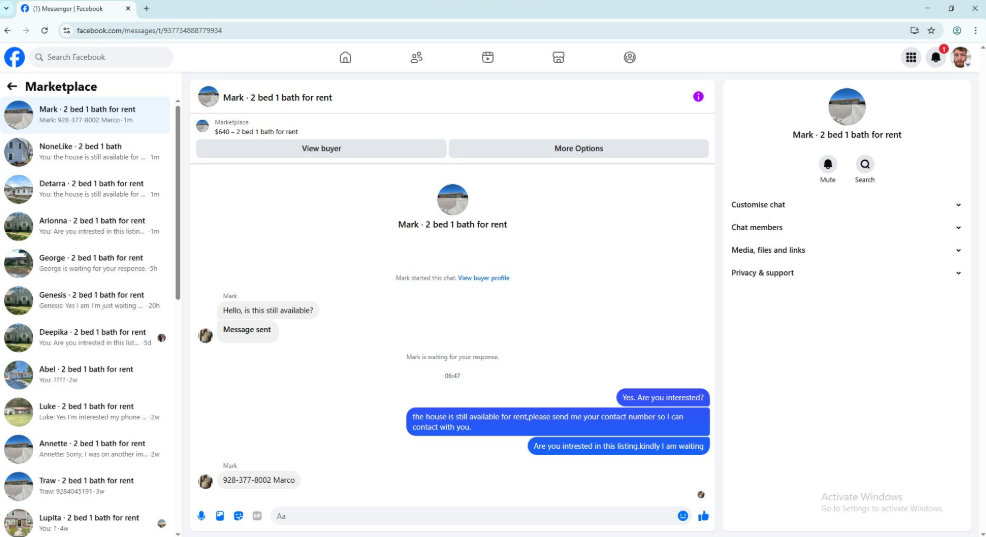Open Deepika 2 bed 1 bath conversation

pos(85,337)
